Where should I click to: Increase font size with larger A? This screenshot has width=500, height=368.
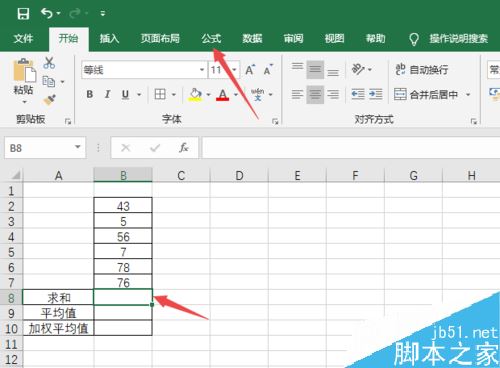pyautogui.click(x=250, y=70)
